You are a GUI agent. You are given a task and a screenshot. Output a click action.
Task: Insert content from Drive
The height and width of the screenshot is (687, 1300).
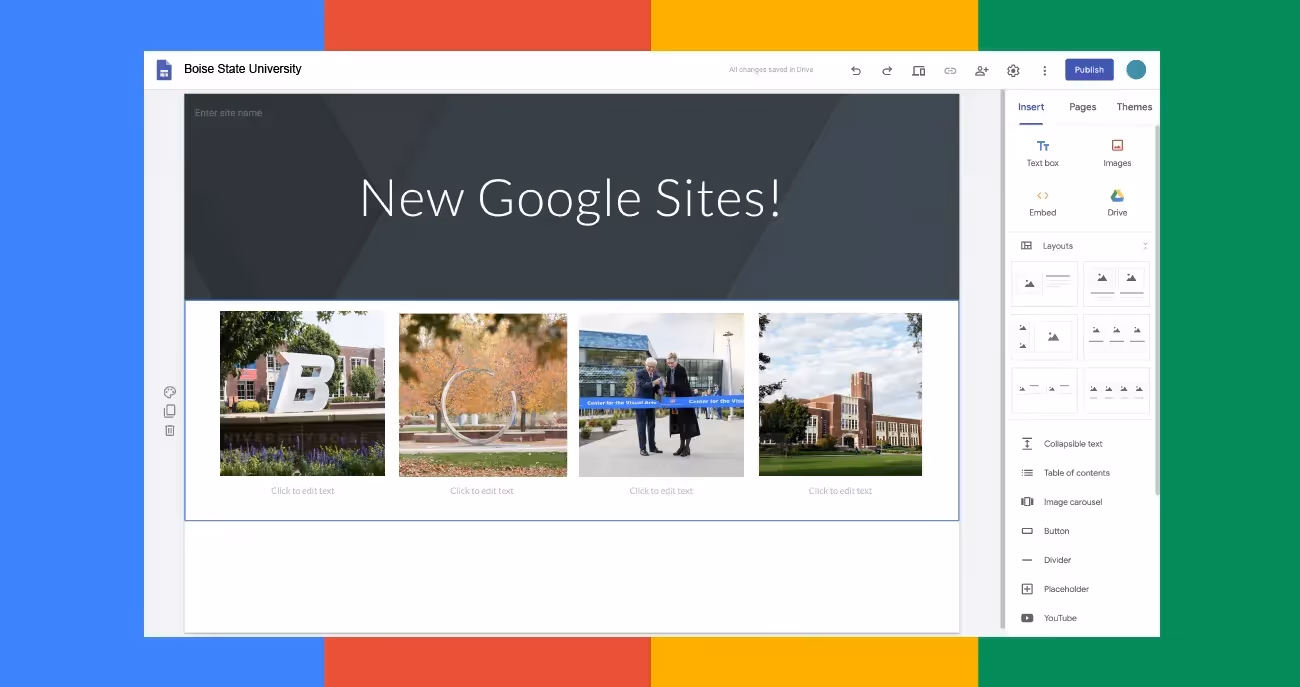(1116, 202)
